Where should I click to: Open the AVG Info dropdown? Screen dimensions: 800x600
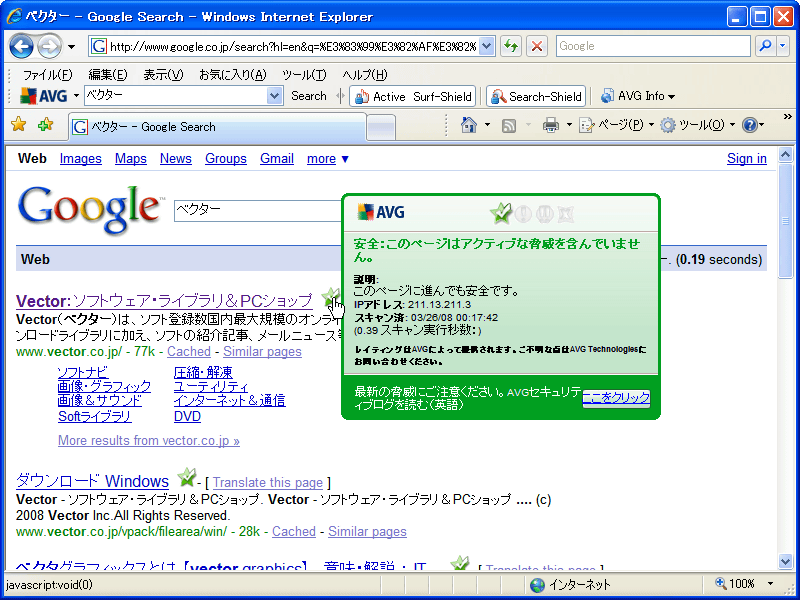(638, 96)
